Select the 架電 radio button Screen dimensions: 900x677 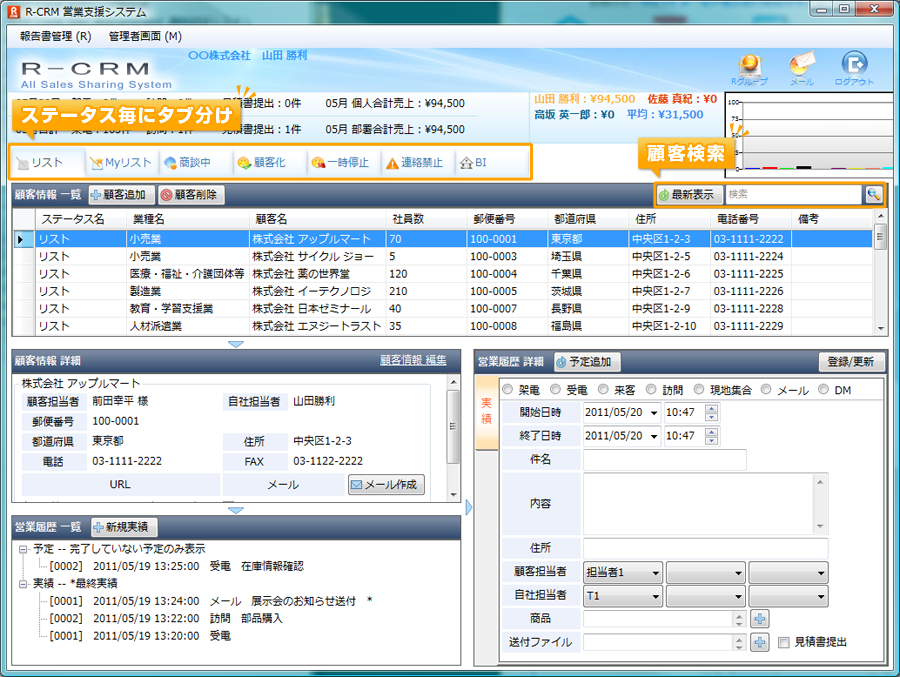point(507,390)
